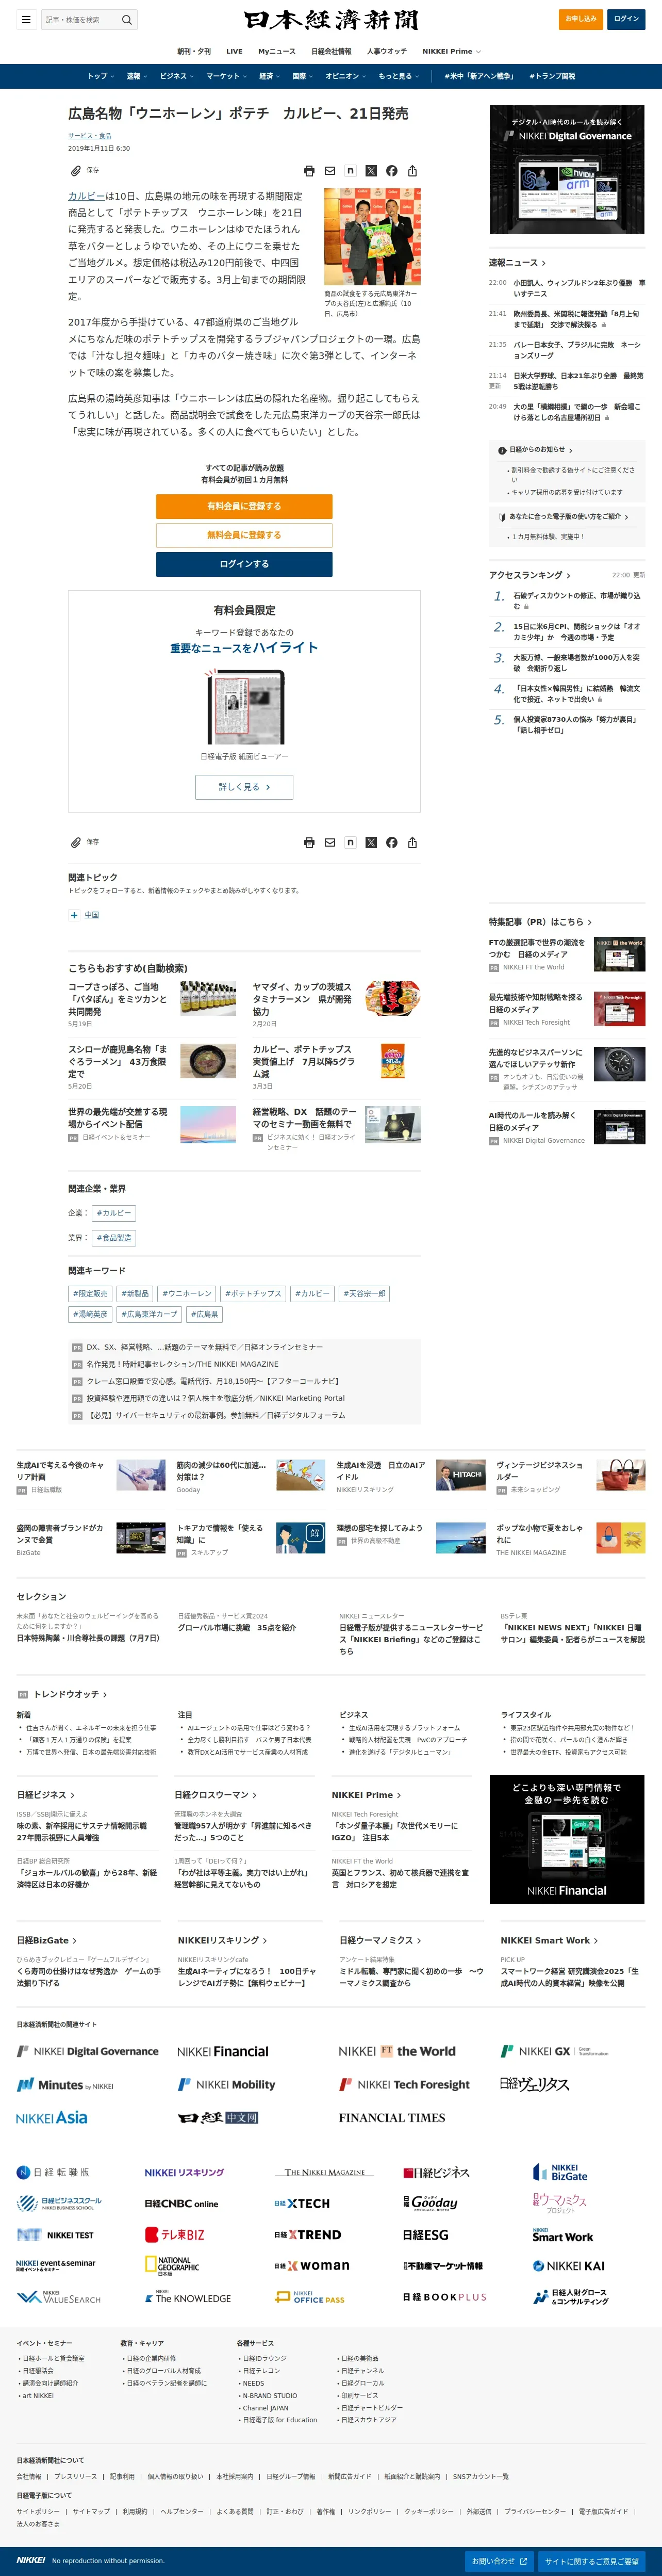The image size is (662, 2576).
Task: Select the #ポテトチップス keyword tag
Action: 253,1294
